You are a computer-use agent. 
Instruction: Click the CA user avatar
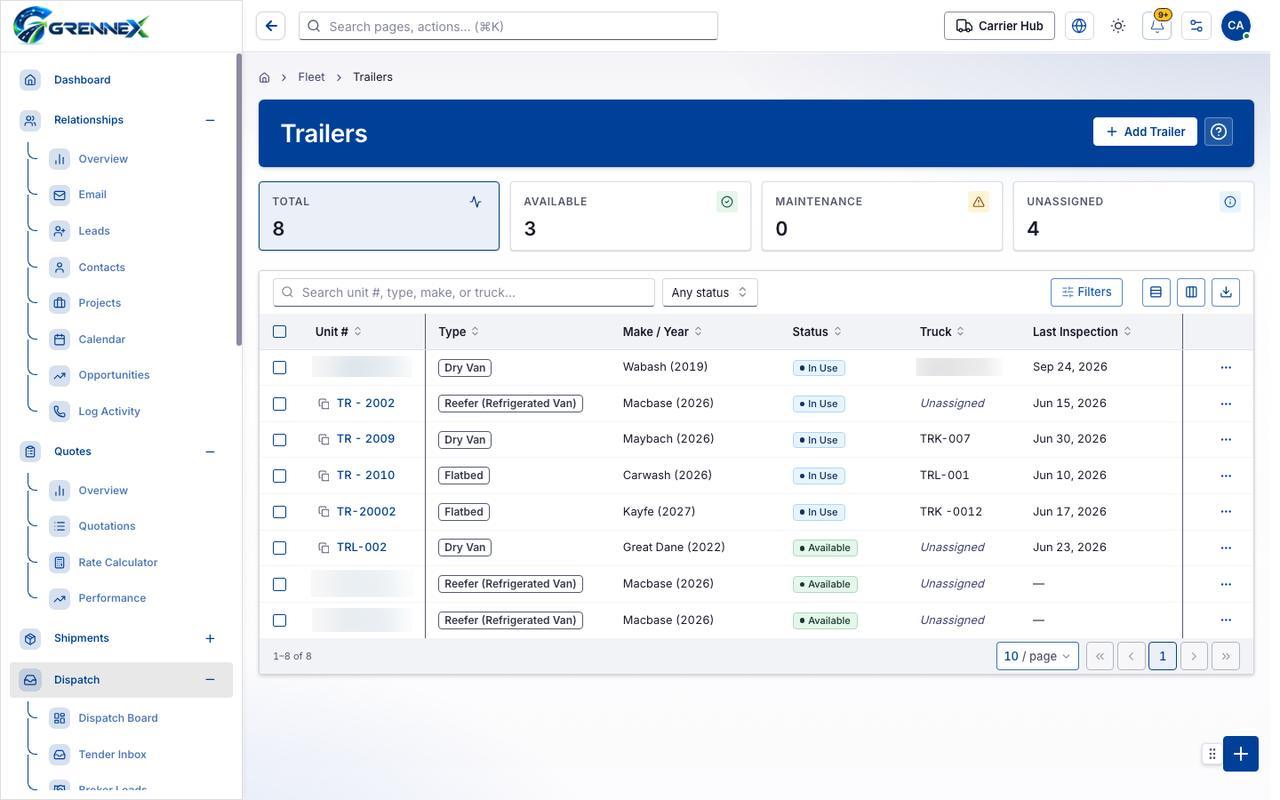(1236, 26)
